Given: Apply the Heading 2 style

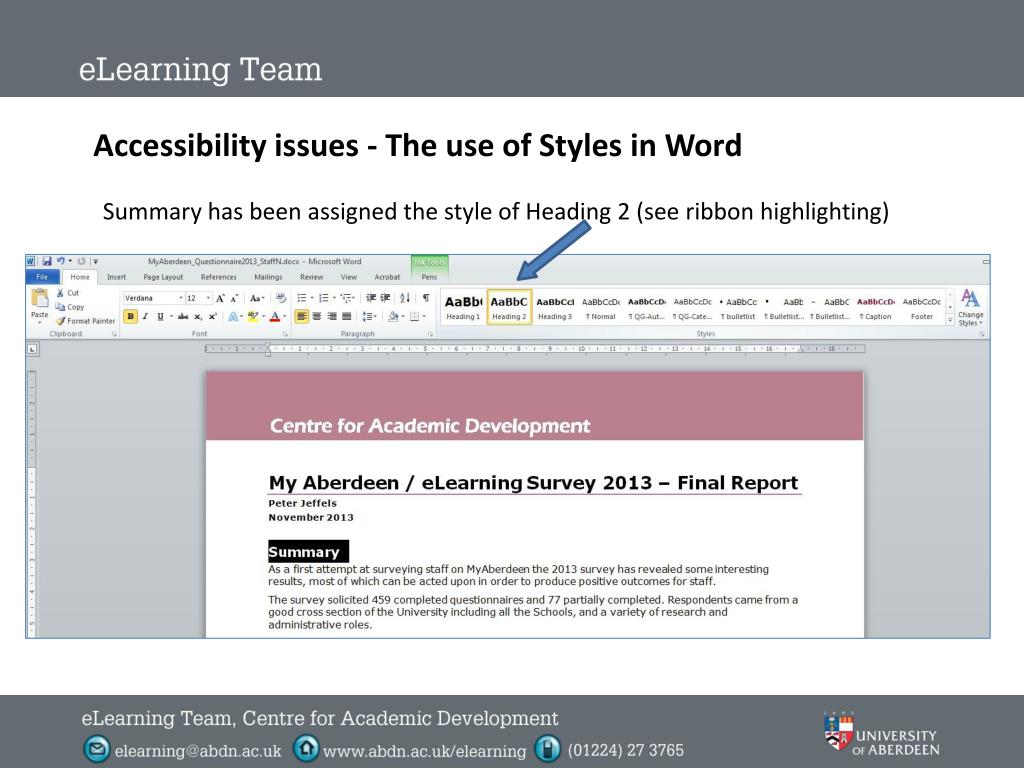Looking at the screenshot, I should click(509, 308).
